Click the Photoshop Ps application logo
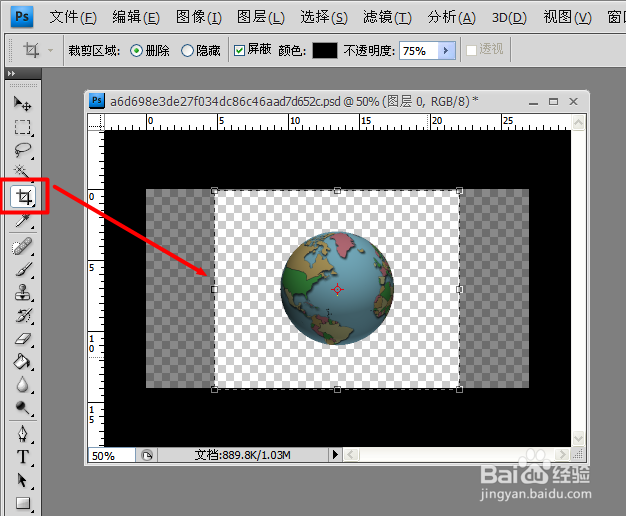 22,17
